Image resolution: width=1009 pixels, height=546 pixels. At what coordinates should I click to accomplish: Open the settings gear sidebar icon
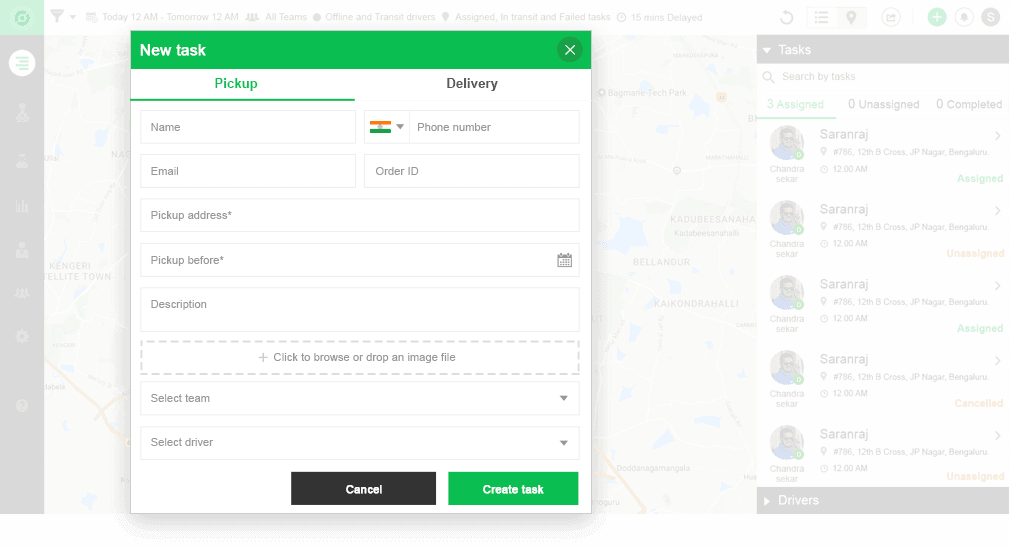coord(22,336)
